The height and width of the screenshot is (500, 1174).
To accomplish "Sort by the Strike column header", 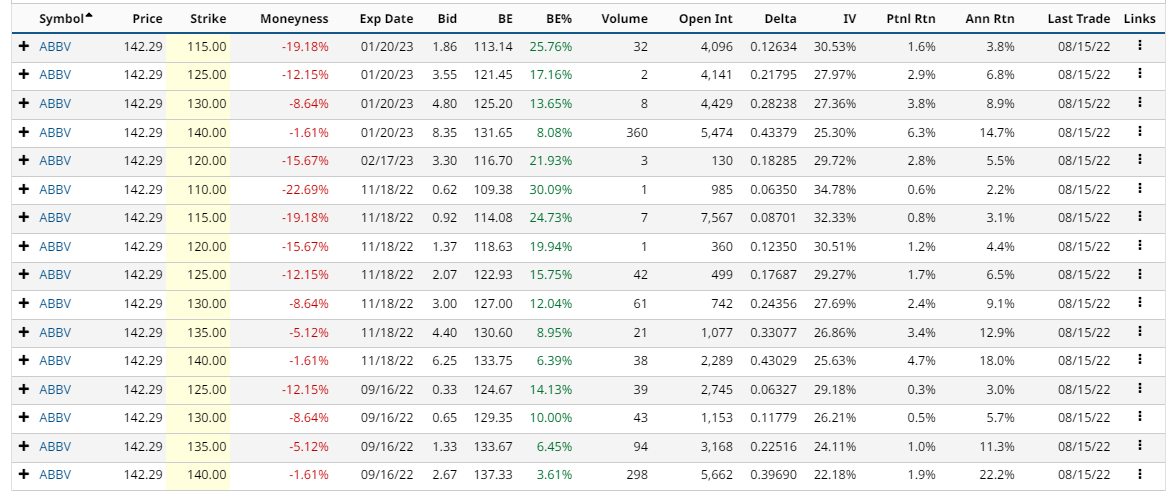I will [208, 18].
